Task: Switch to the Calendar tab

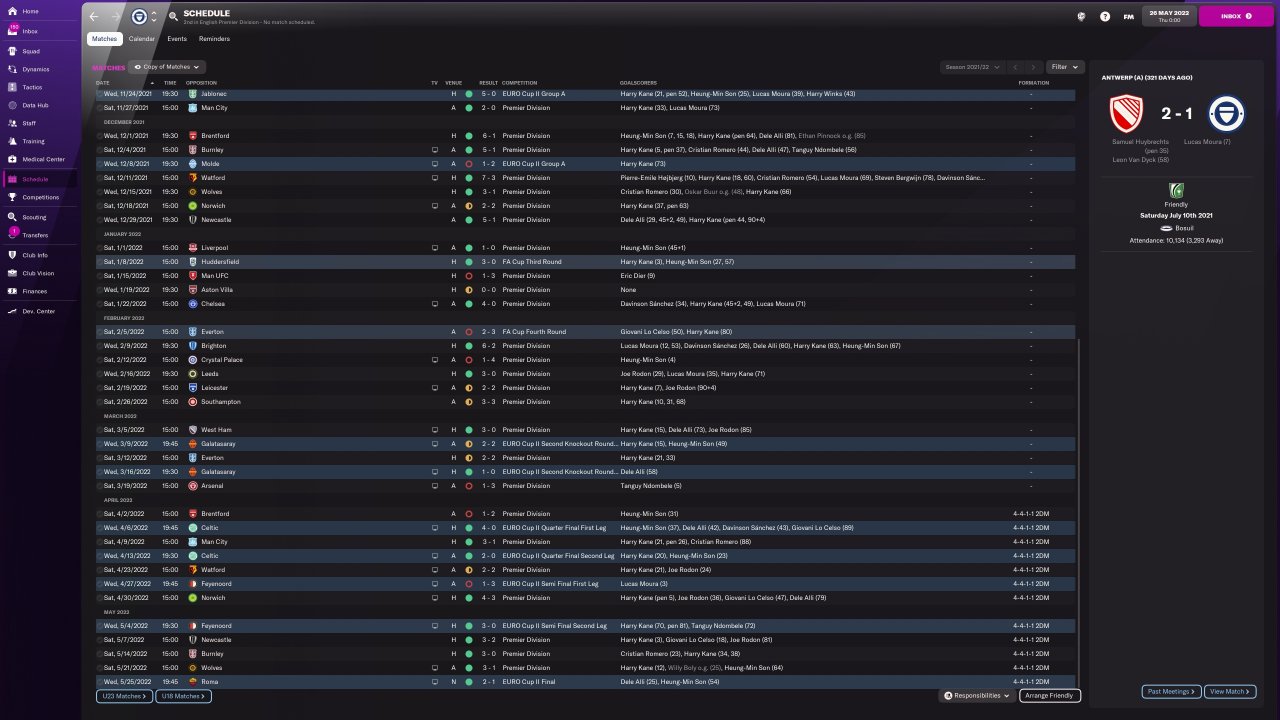Action: 142,39
